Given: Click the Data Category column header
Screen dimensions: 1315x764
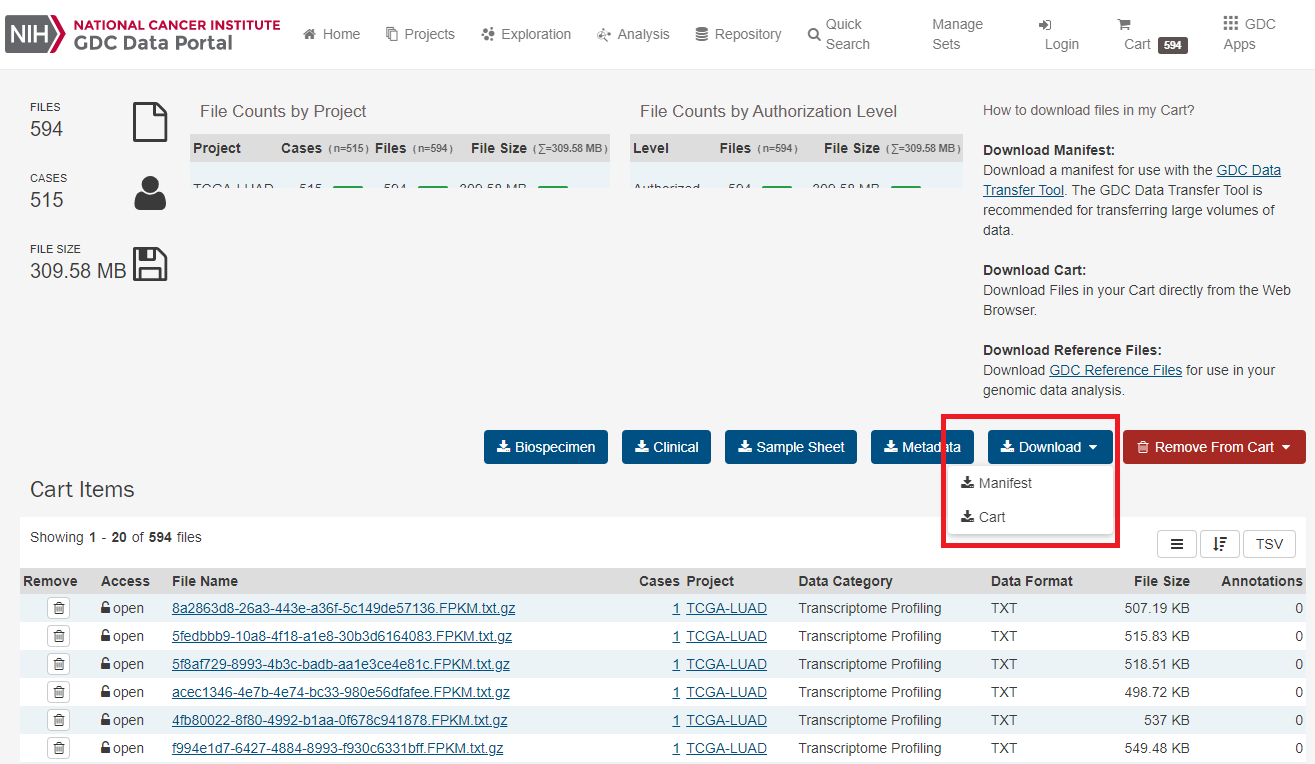Looking at the screenshot, I should (845, 581).
